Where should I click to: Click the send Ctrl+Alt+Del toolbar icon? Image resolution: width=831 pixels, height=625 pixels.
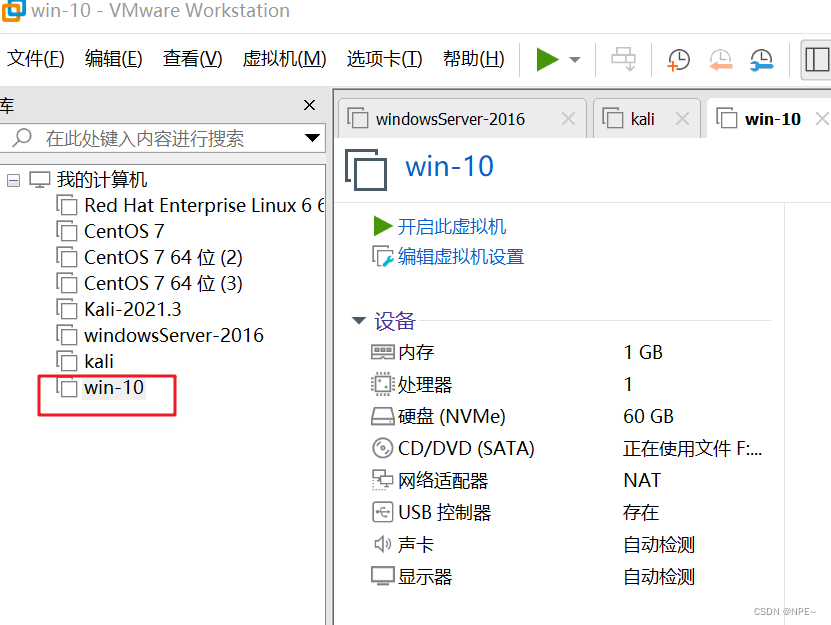[x=623, y=59]
